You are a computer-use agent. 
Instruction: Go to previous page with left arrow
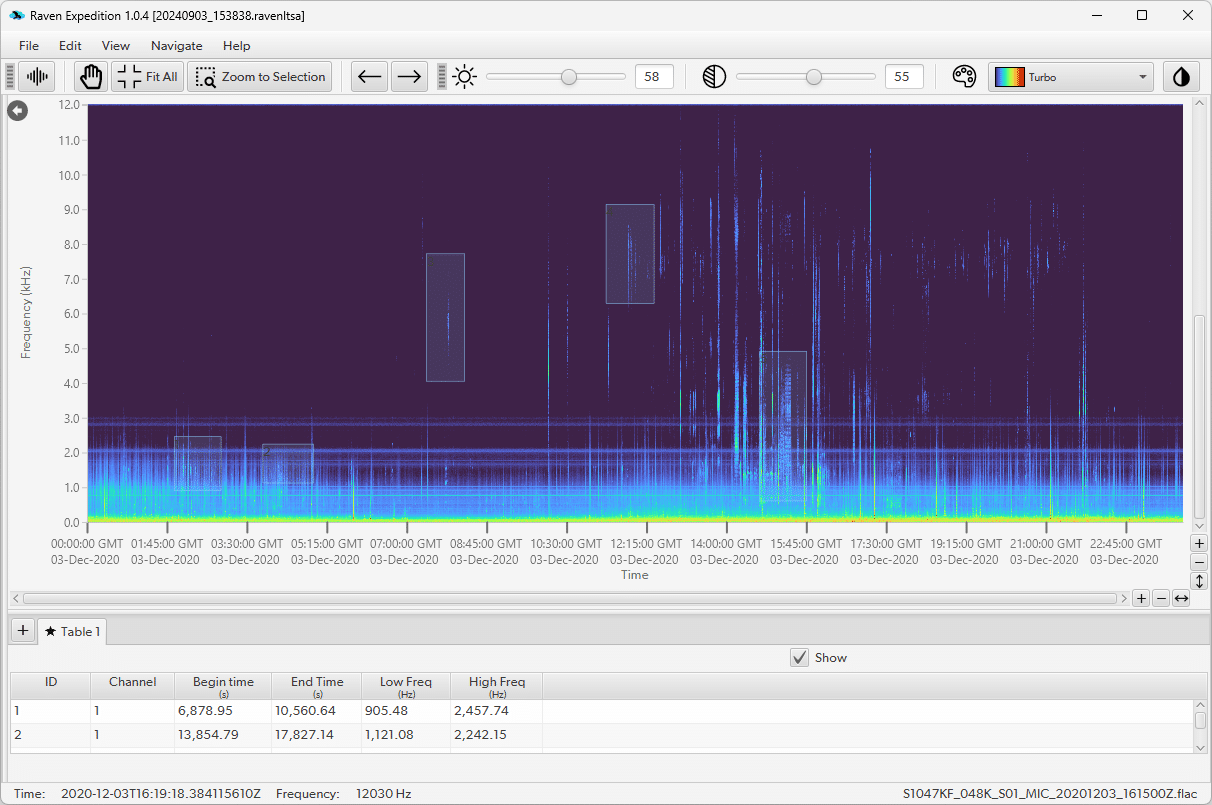pyautogui.click(x=370, y=77)
